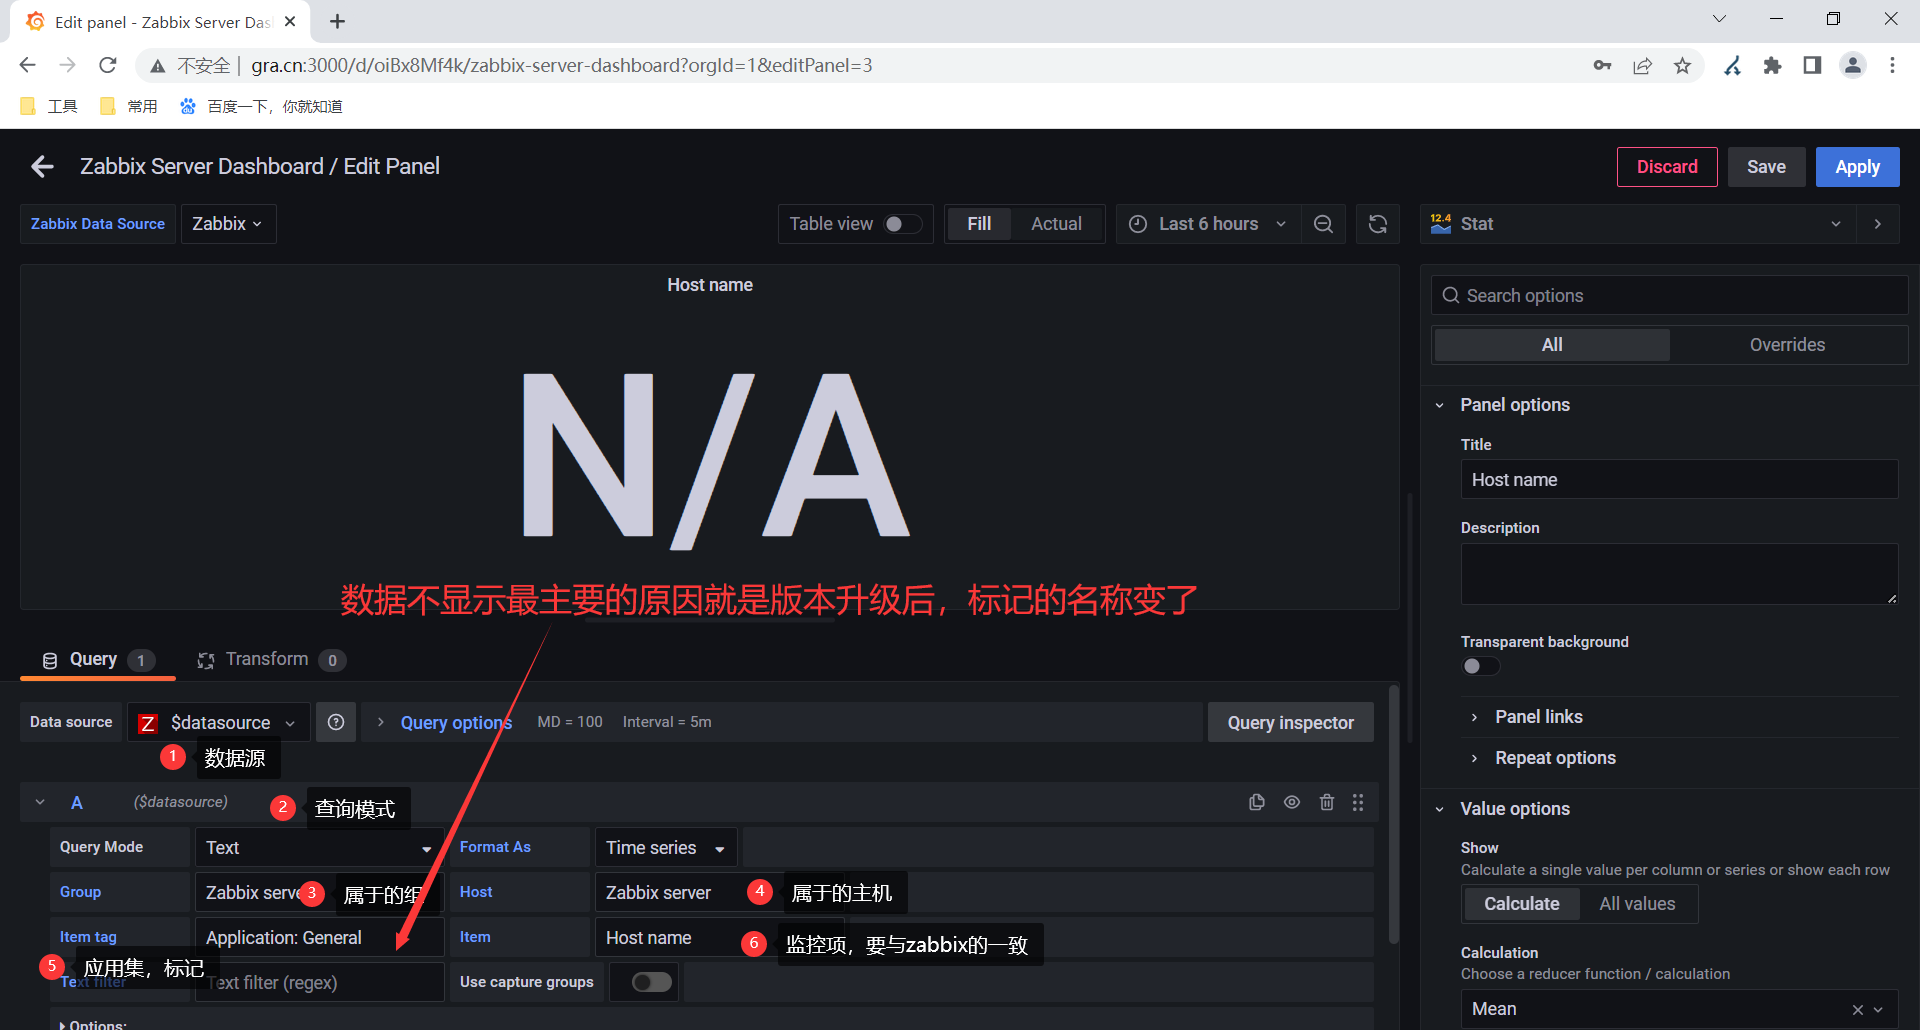
Task: Open the 百度一下 bookmark link
Action: click(x=261, y=106)
